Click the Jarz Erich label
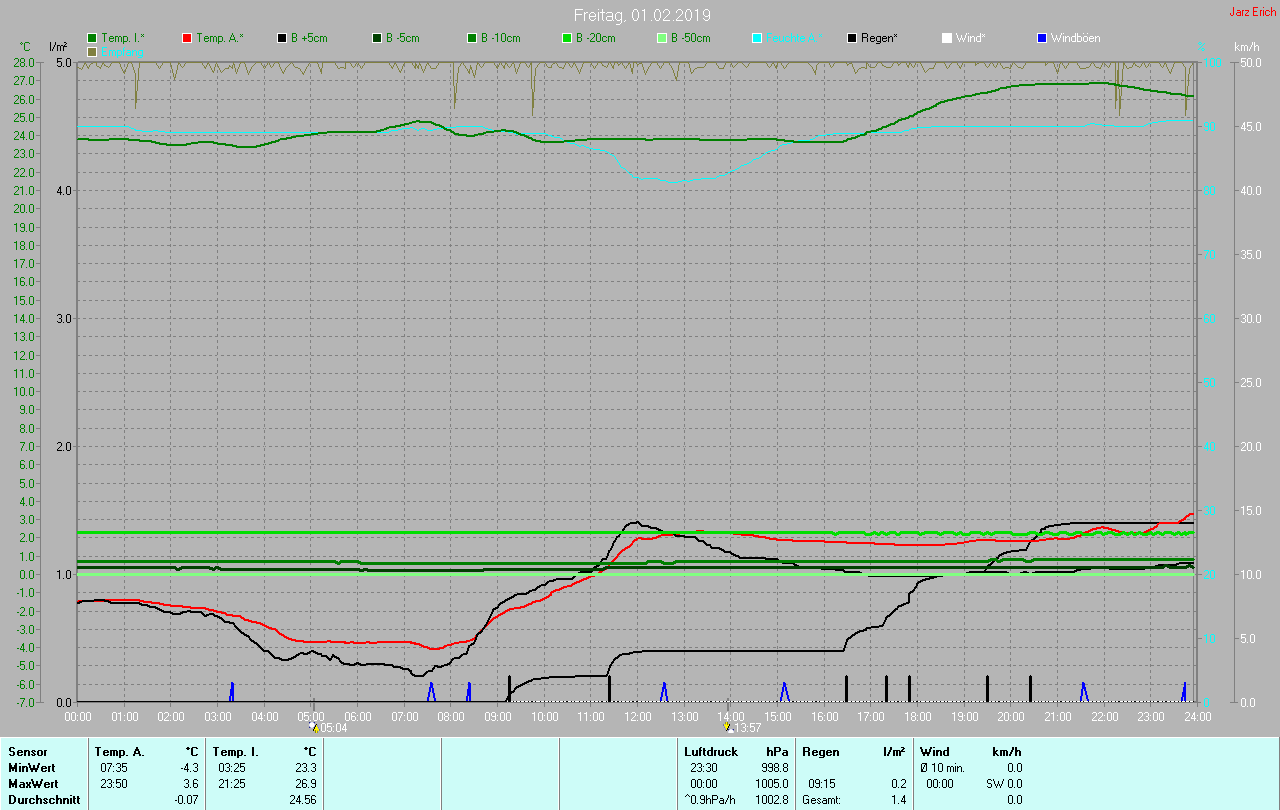The height and width of the screenshot is (810, 1280). [x=1252, y=12]
